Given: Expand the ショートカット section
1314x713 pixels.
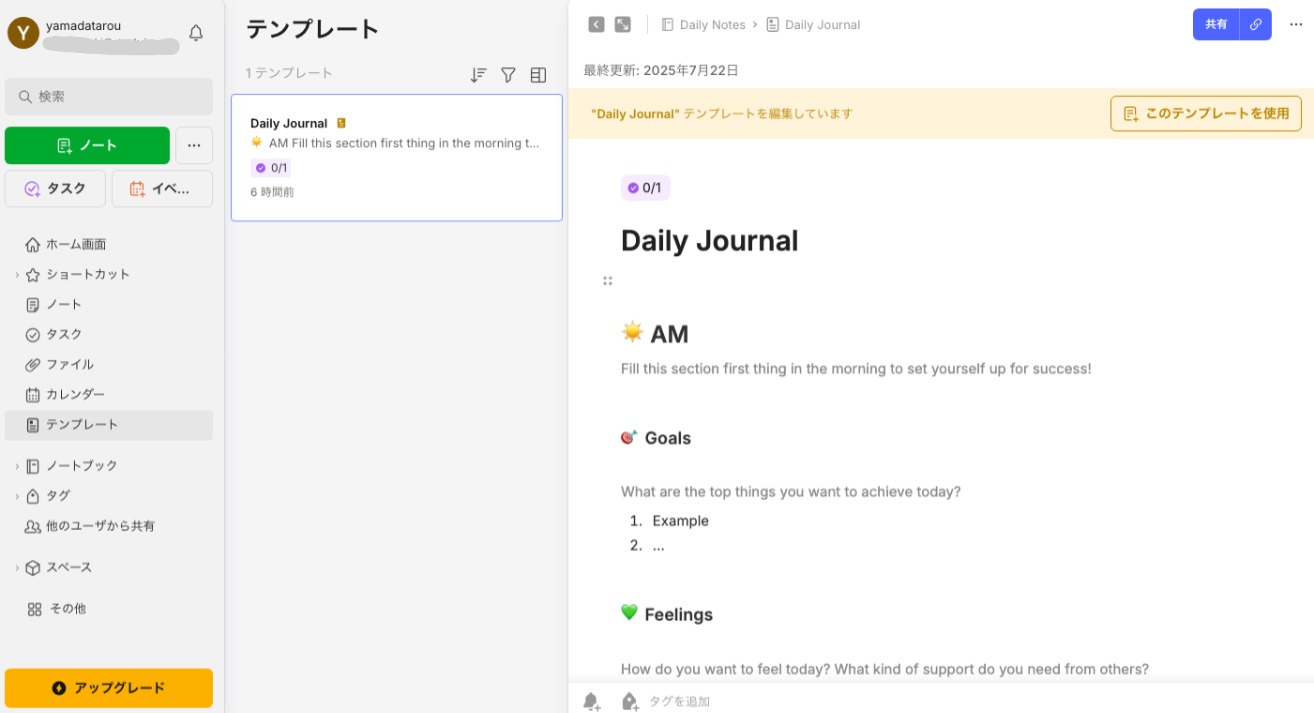Looking at the screenshot, I should tap(16, 274).
